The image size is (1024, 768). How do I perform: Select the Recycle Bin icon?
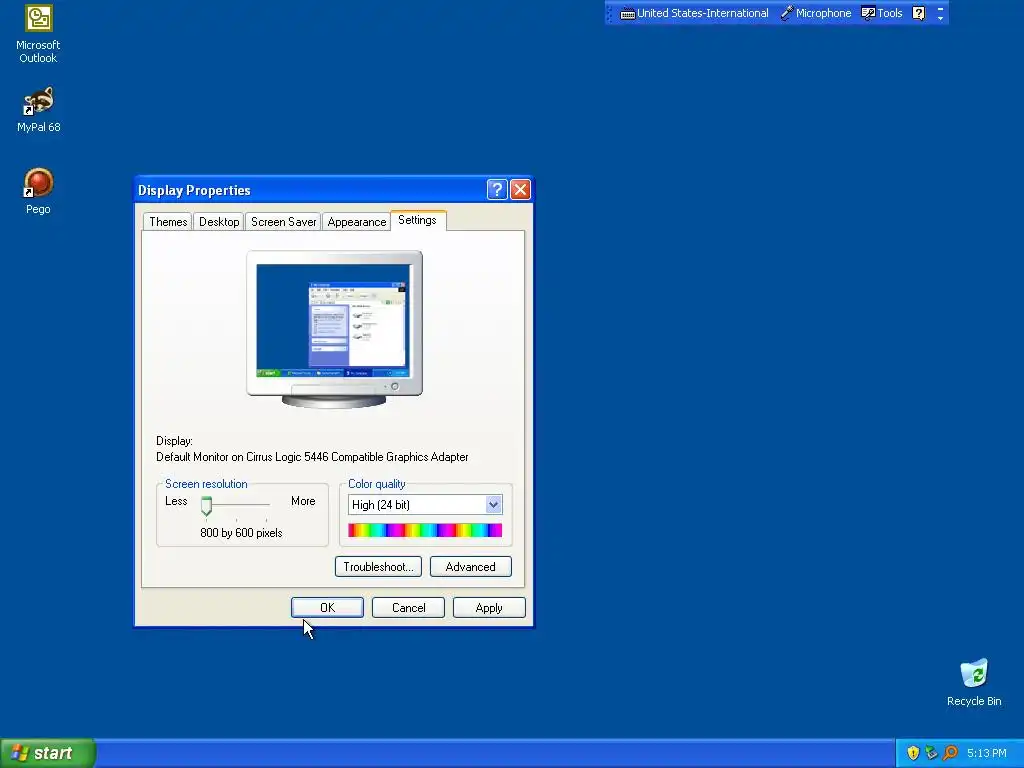point(974,682)
